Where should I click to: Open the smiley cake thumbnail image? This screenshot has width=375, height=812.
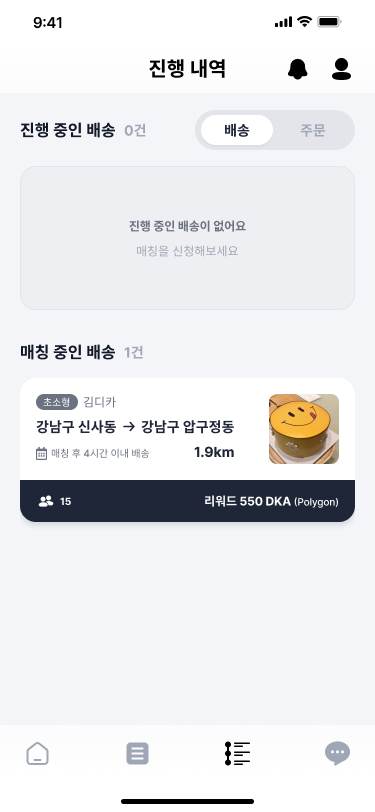point(304,429)
